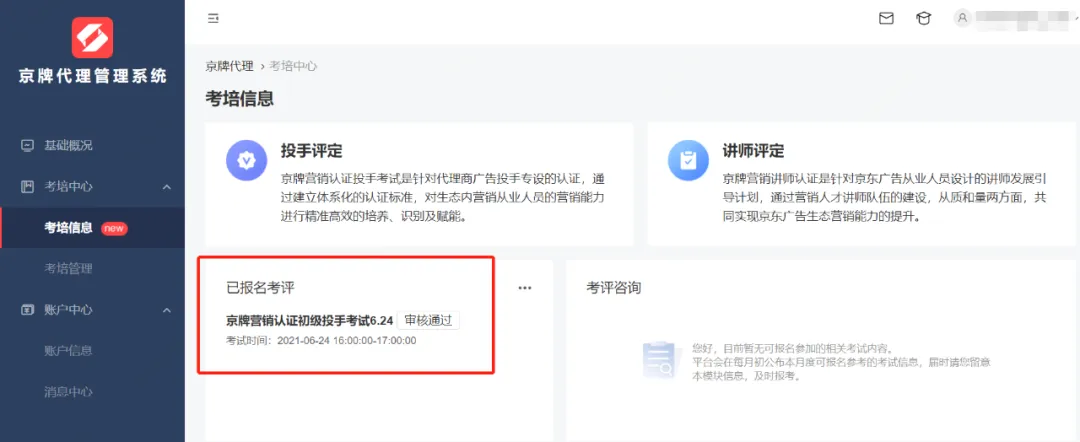Image resolution: width=1080 pixels, height=442 pixels.
Task: Collapse the 考培中心 menu chevron
Action: (167, 187)
